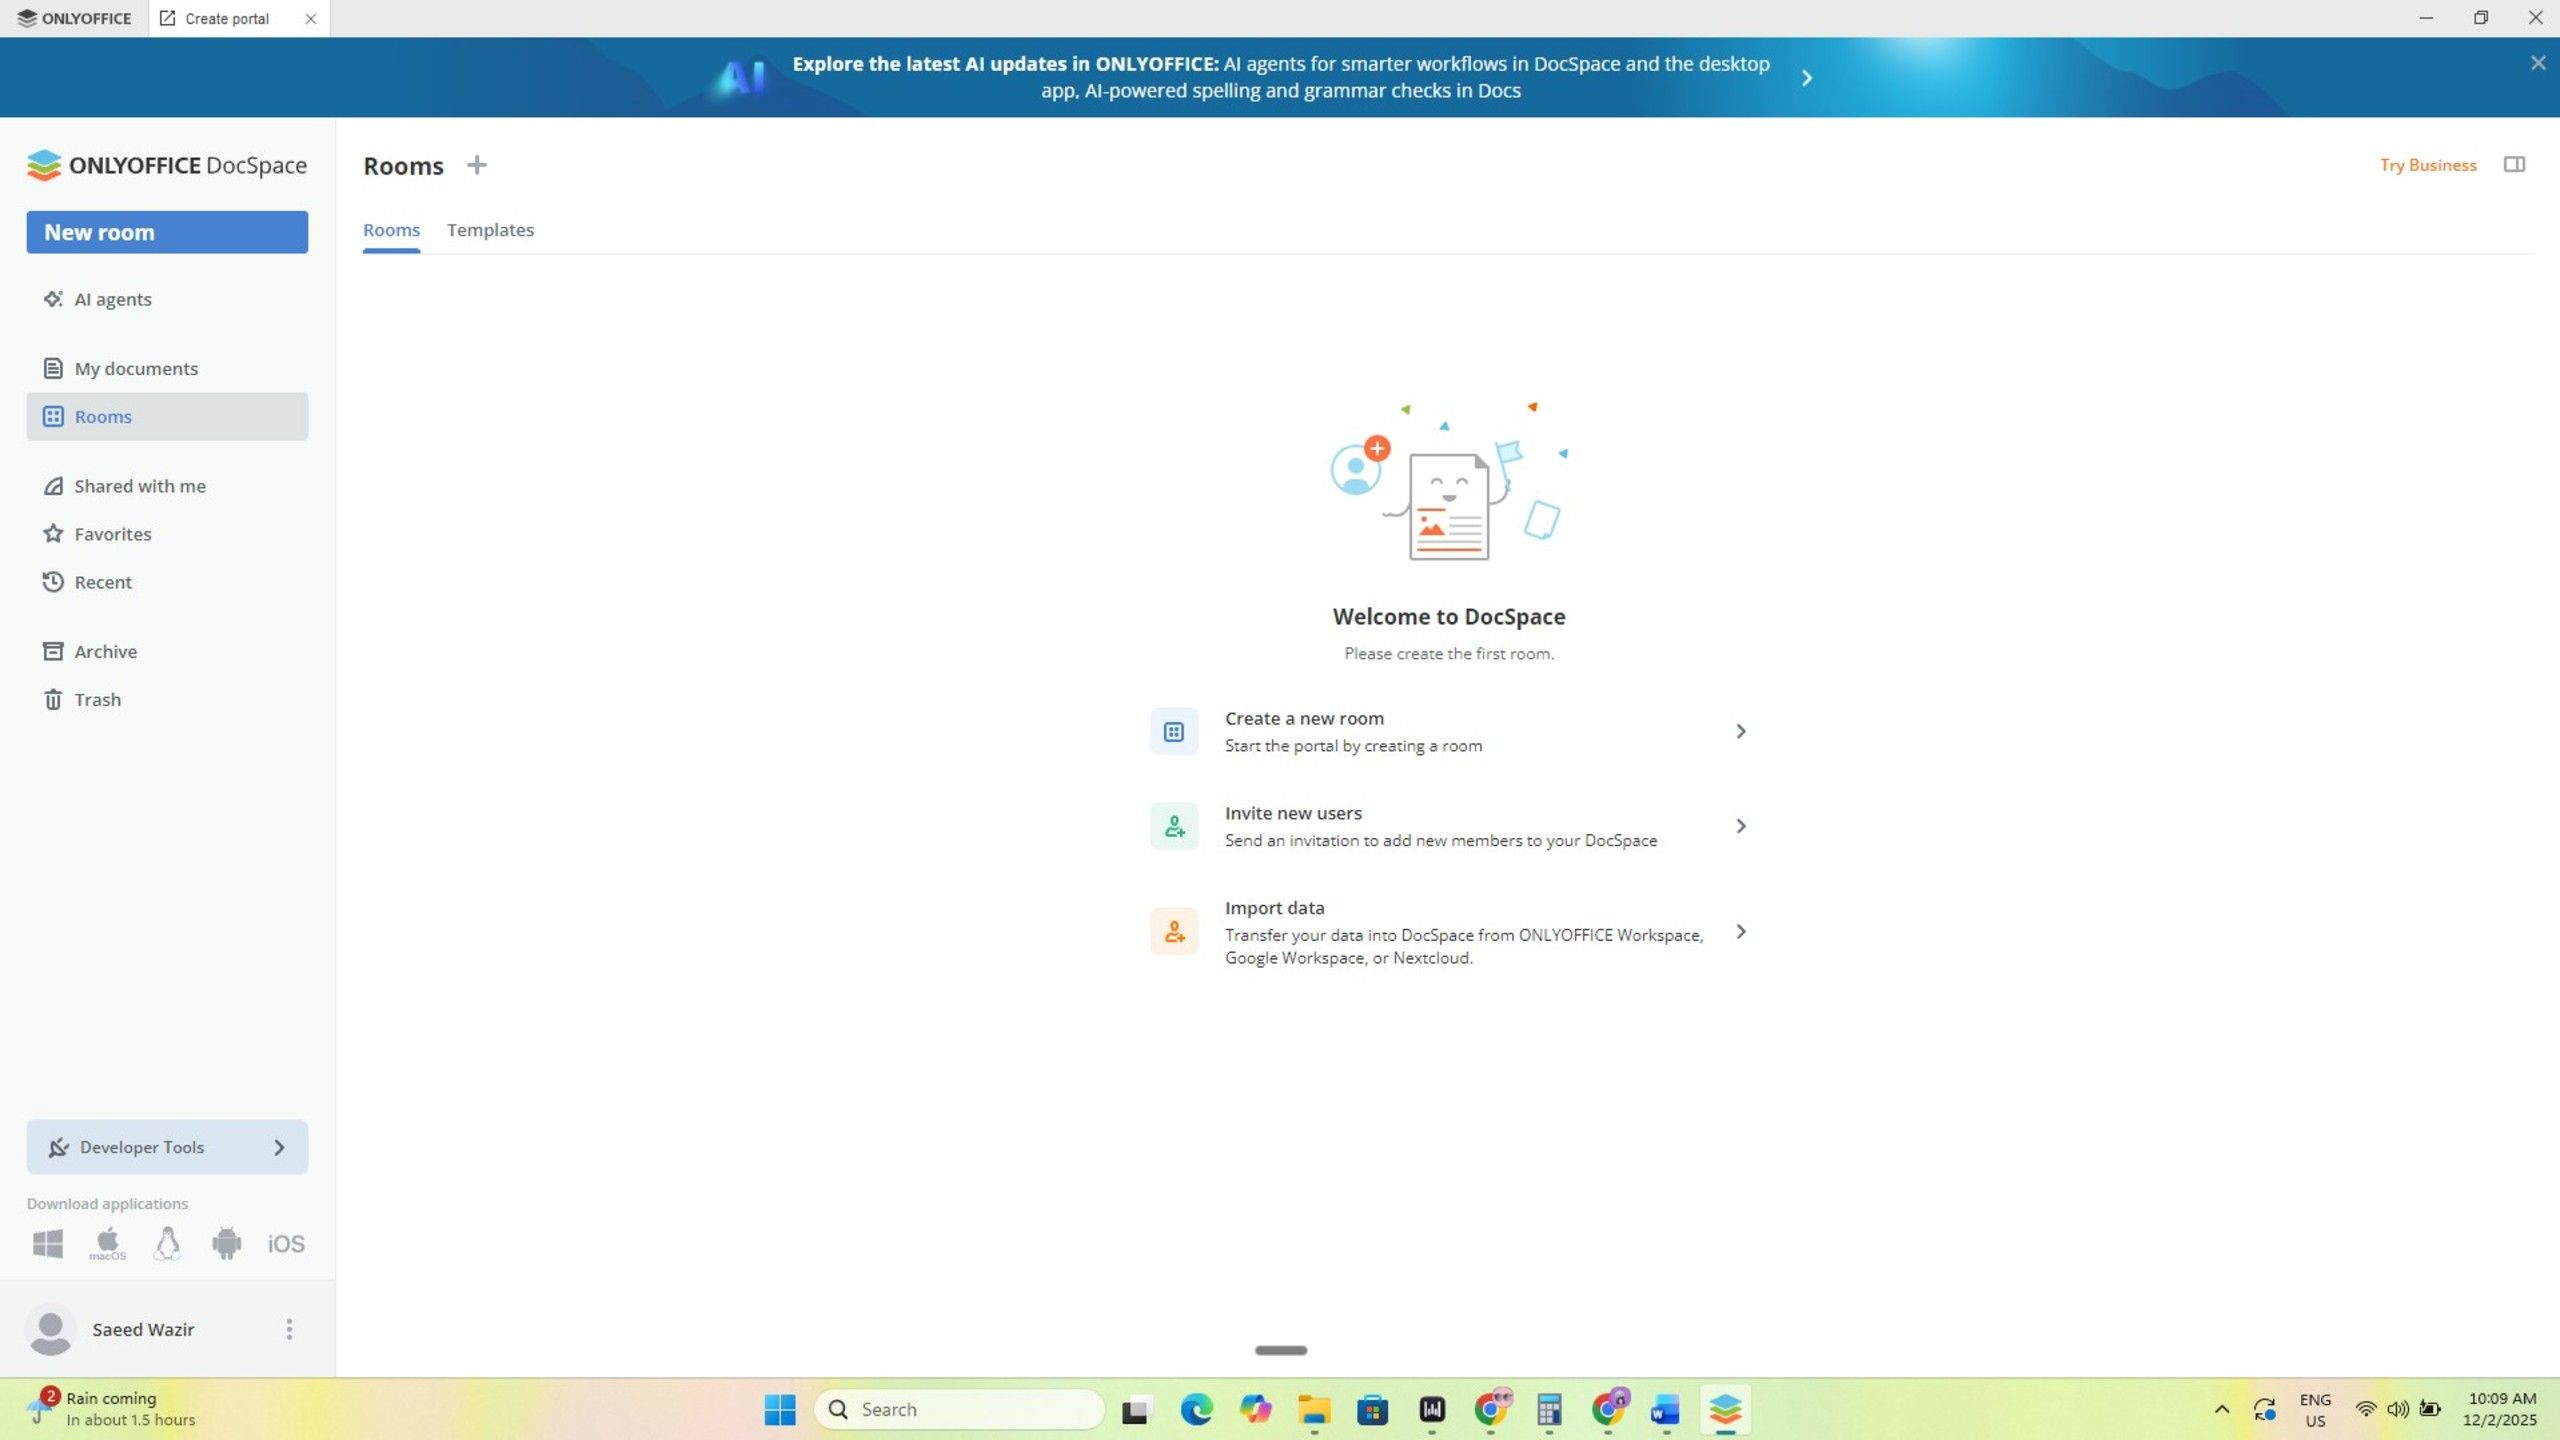Select the Rooms tab
The width and height of the screenshot is (2560, 1440).
click(x=391, y=230)
